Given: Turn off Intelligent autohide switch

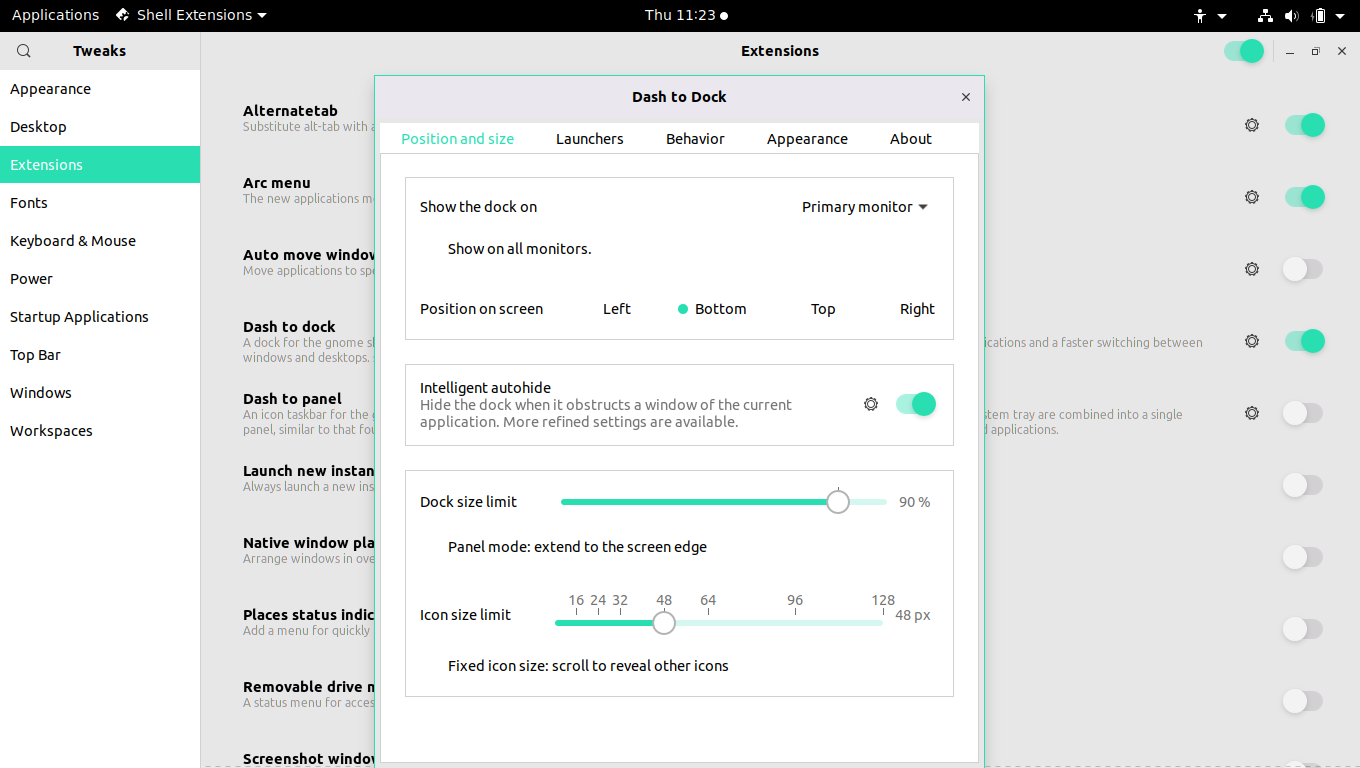Looking at the screenshot, I should click(x=916, y=404).
